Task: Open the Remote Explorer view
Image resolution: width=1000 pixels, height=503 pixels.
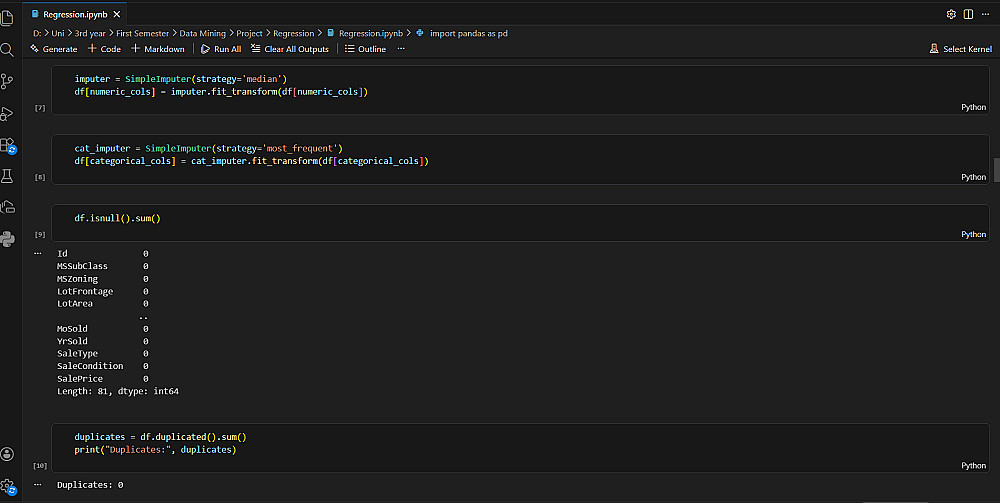Action: (x=7, y=207)
